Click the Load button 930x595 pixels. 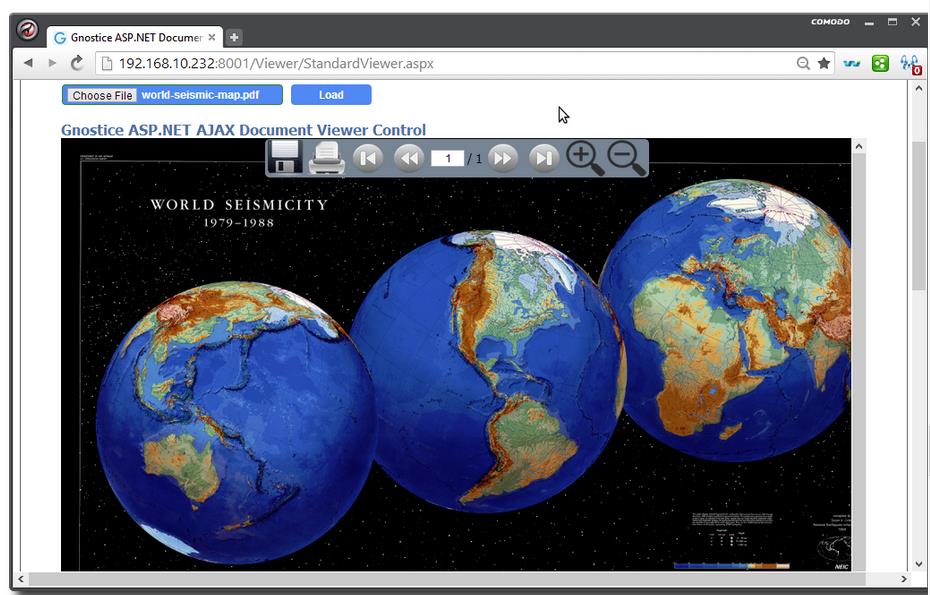(331, 95)
